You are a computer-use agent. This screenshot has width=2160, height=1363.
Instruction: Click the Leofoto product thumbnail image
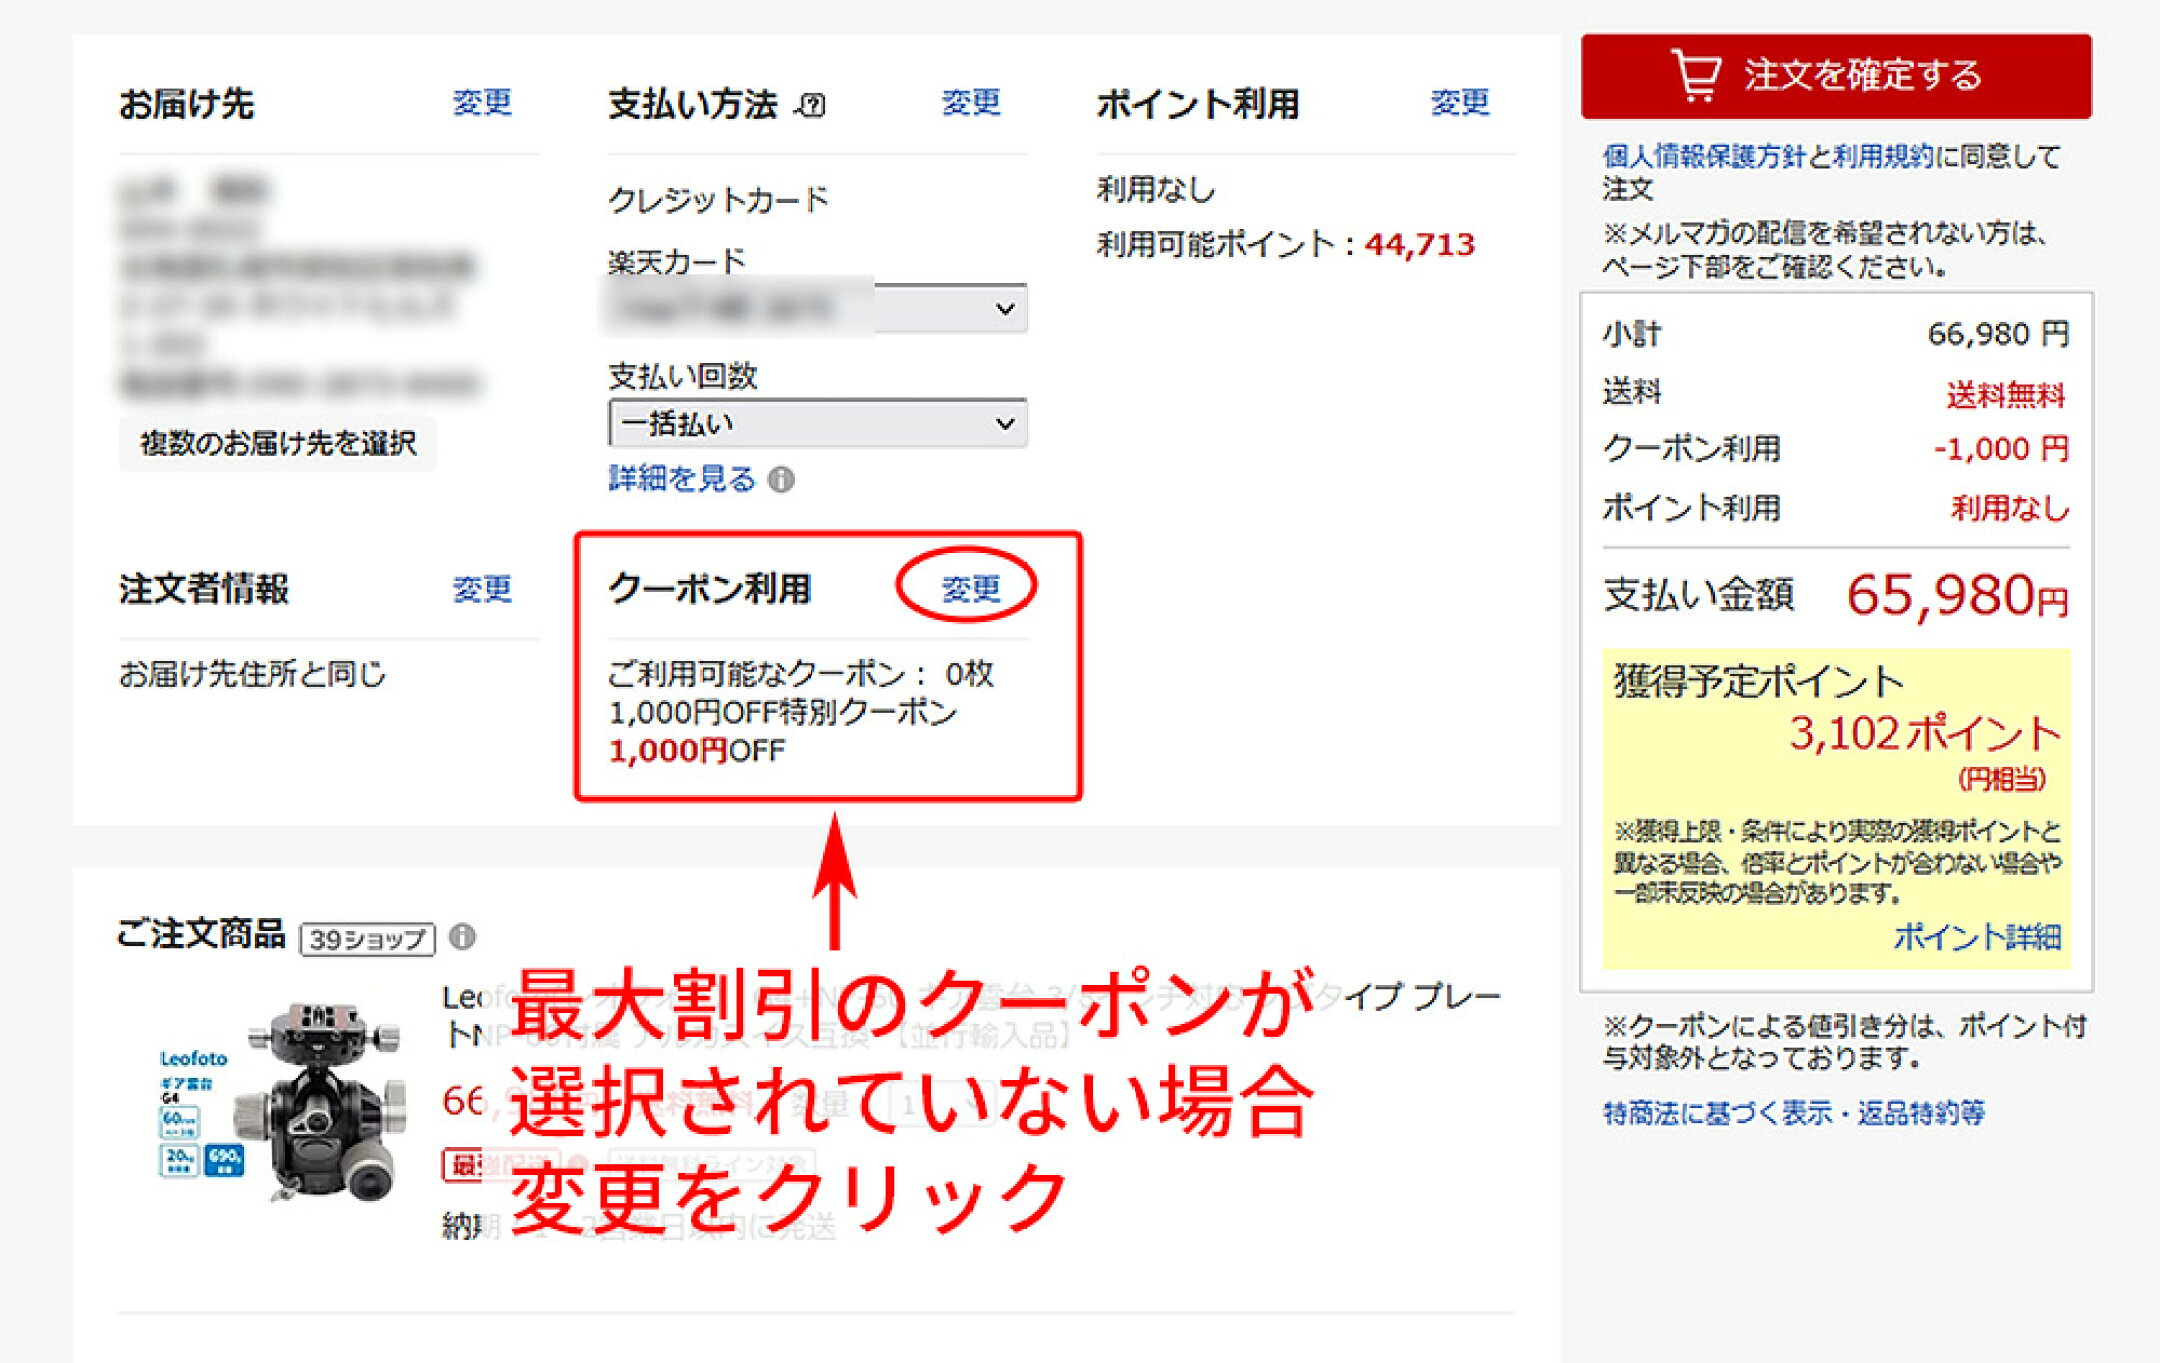[282, 1100]
